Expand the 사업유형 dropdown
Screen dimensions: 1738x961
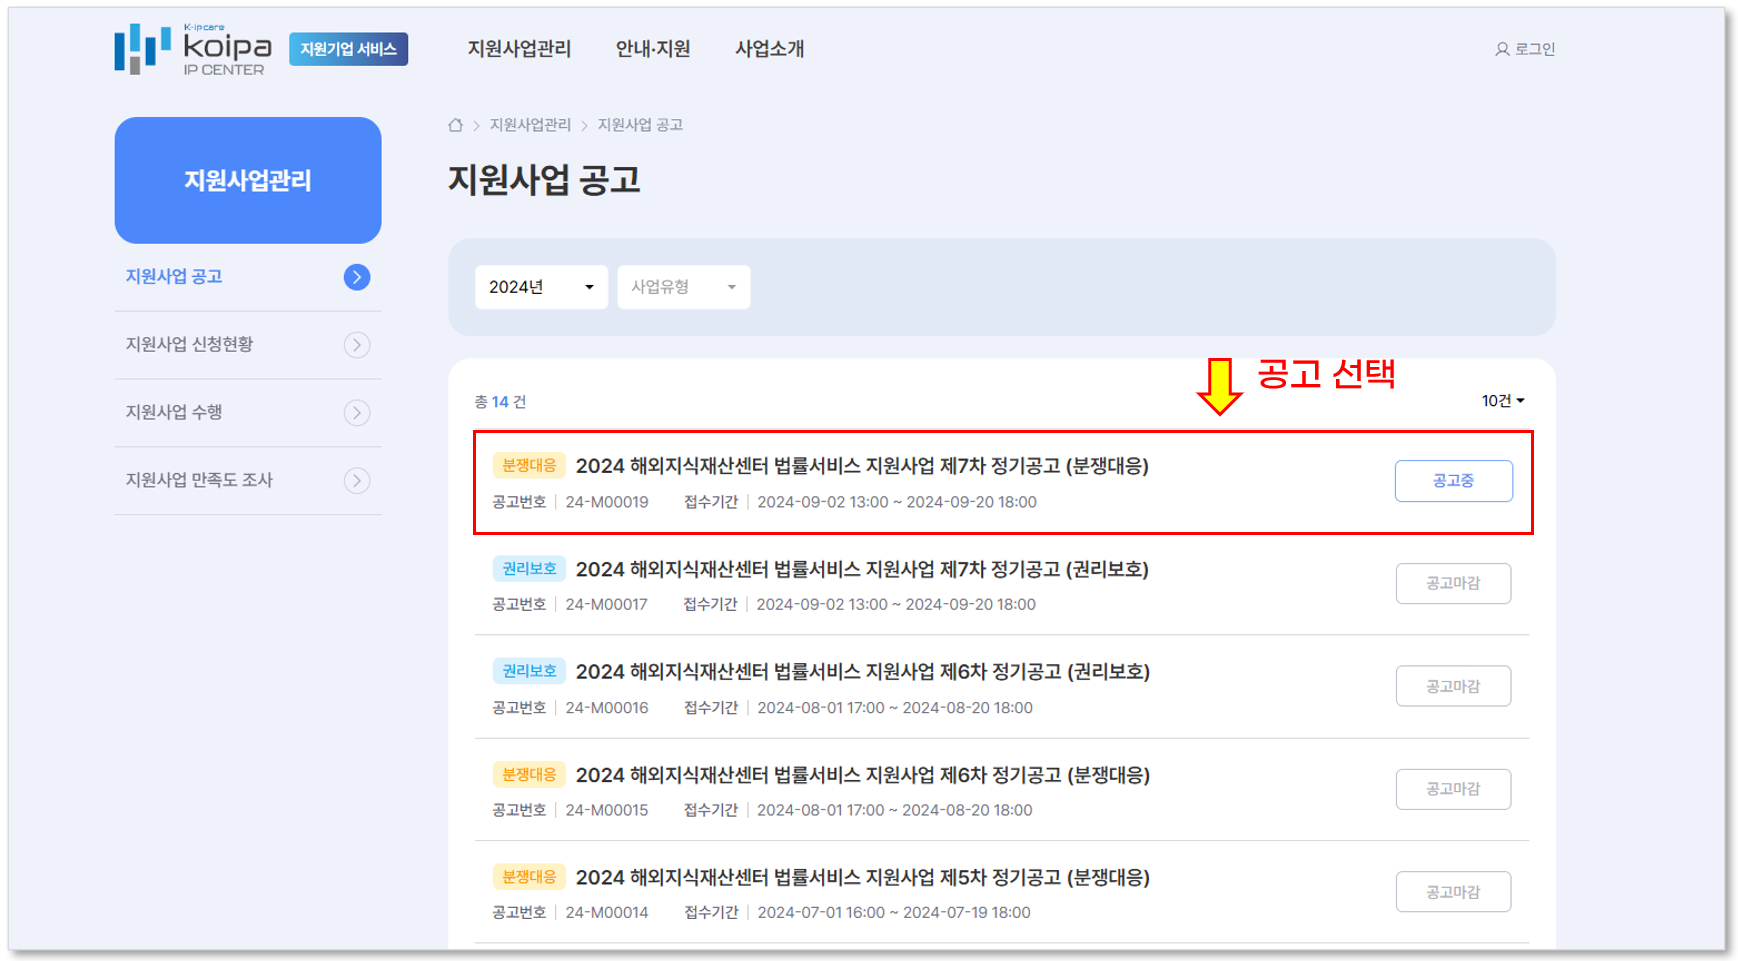[684, 287]
